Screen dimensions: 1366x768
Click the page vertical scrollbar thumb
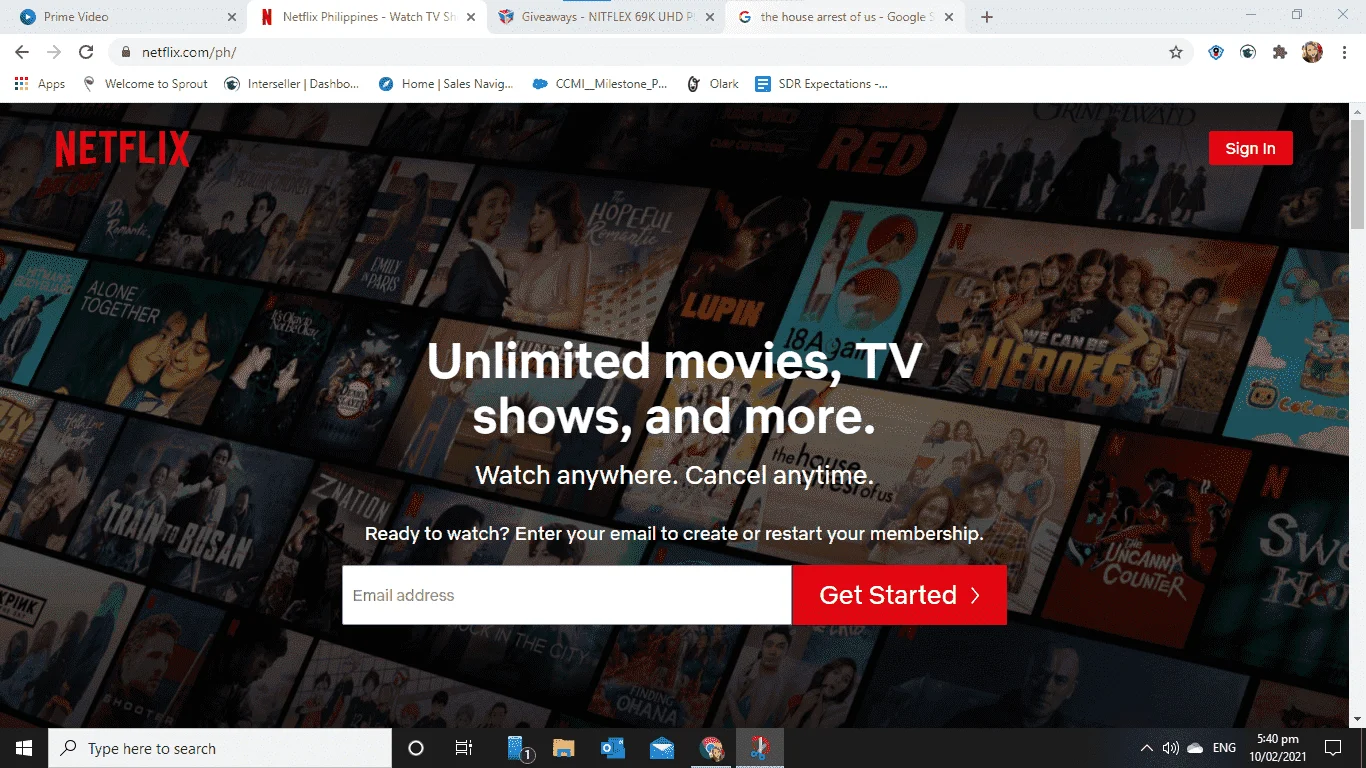[1357, 174]
